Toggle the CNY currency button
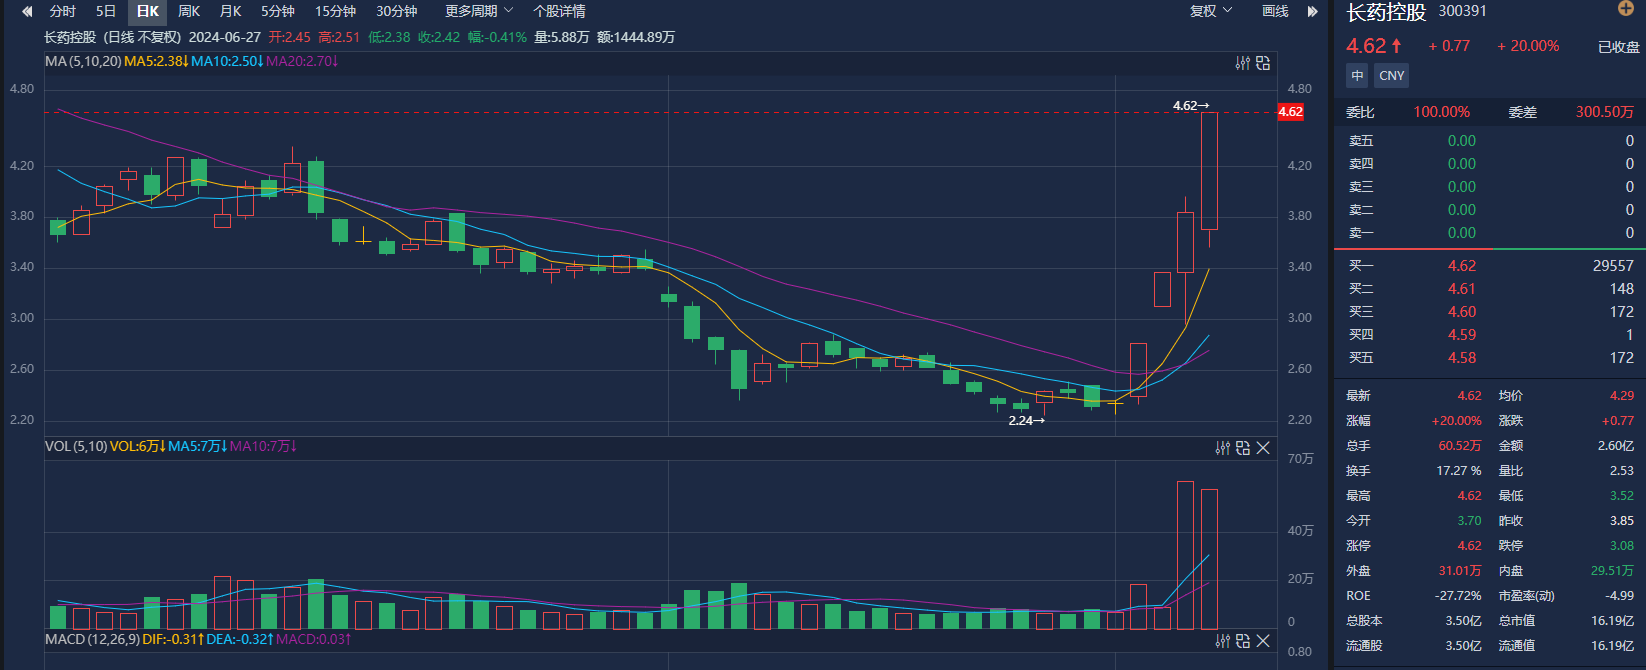This screenshot has width=1646, height=670. point(1391,76)
